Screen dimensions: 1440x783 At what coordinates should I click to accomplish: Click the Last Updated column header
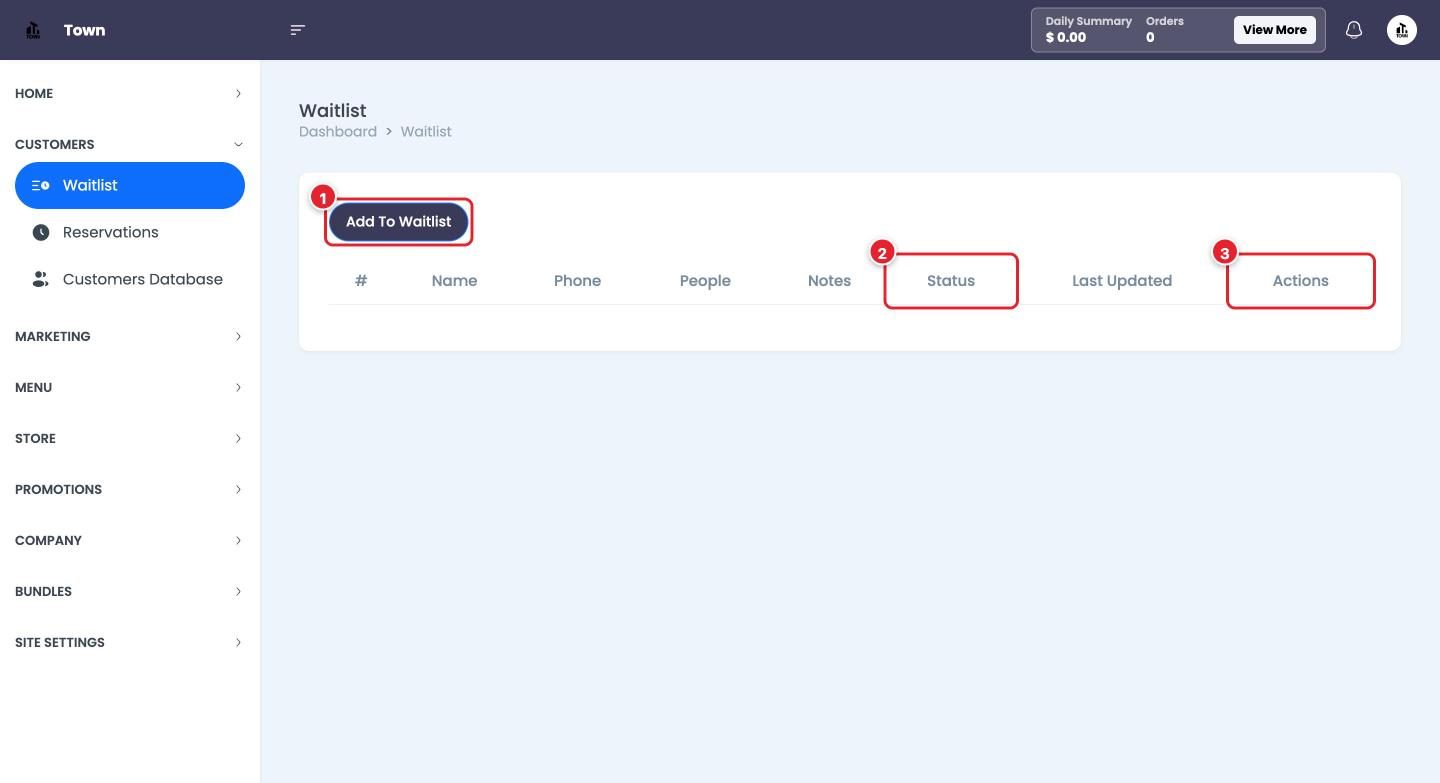pyautogui.click(x=1122, y=281)
